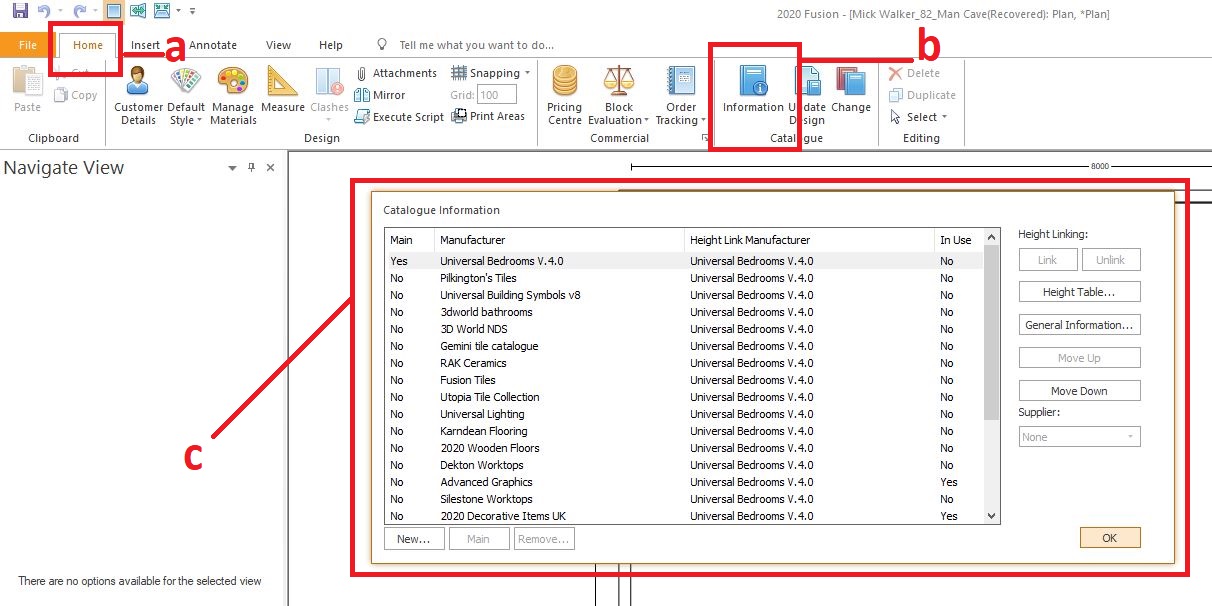1212x606 pixels.
Task: Open the Supplier dropdown showing None
Action: tap(1079, 437)
